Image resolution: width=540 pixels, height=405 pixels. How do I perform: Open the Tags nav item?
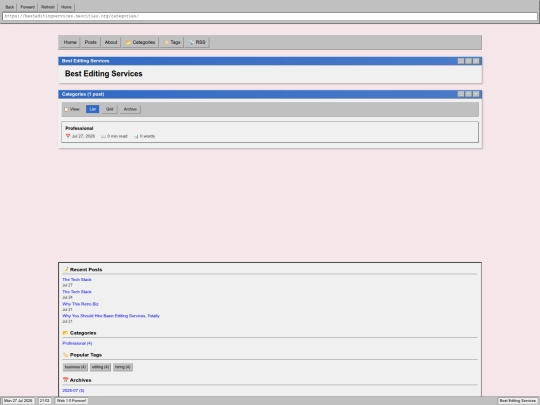pyautogui.click(x=172, y=42)
